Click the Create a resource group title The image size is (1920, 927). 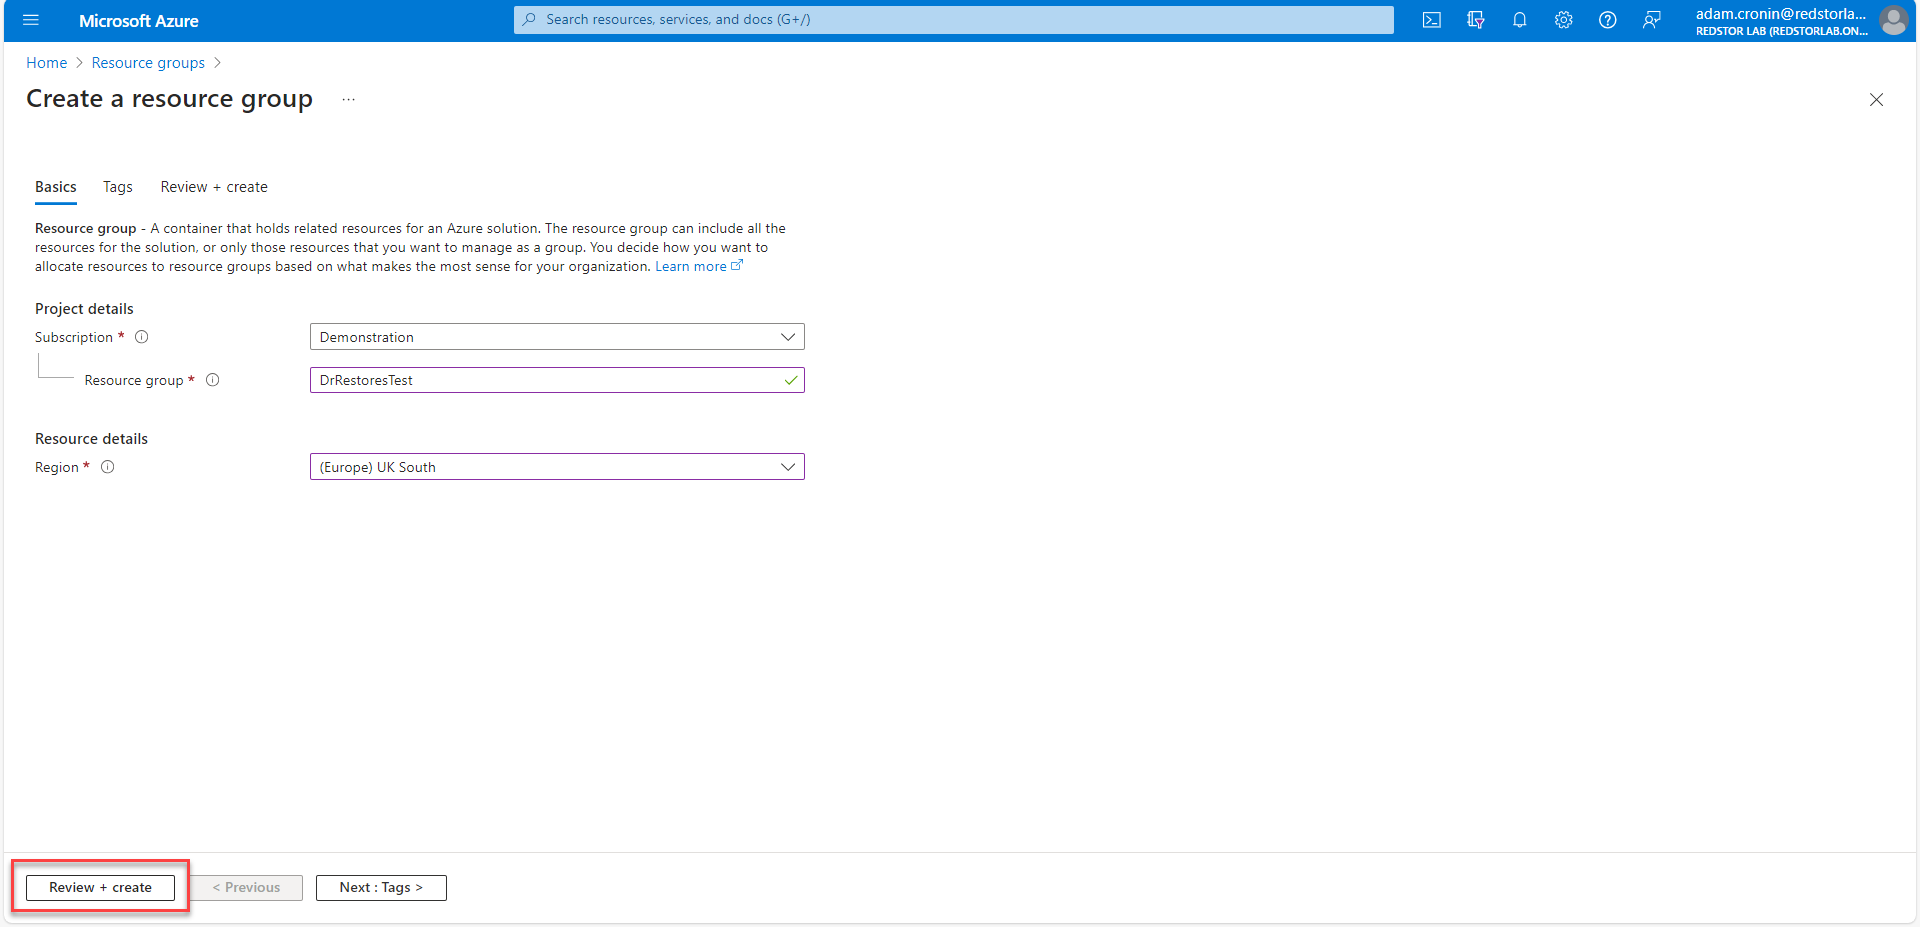click(169, 99)
